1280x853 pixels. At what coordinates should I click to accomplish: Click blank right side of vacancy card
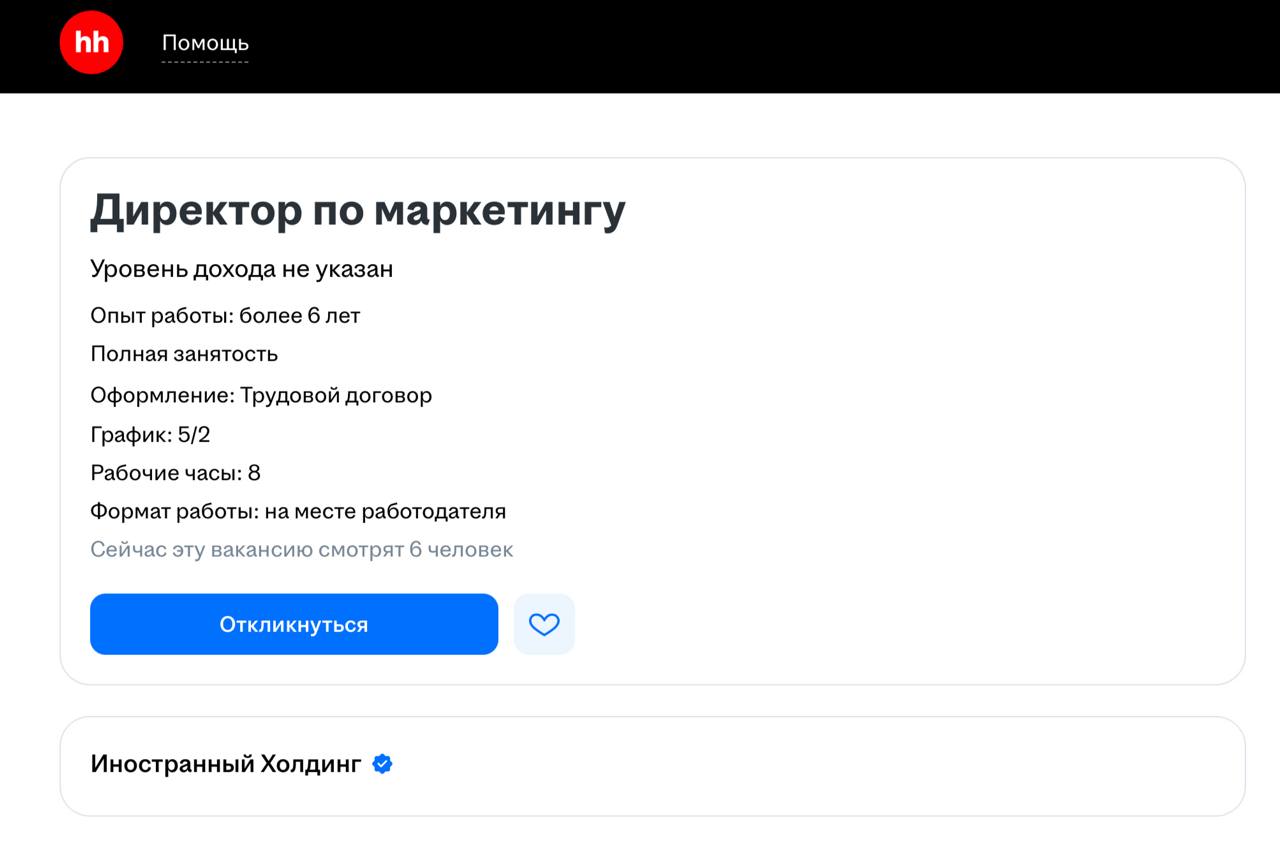(950, 420)
